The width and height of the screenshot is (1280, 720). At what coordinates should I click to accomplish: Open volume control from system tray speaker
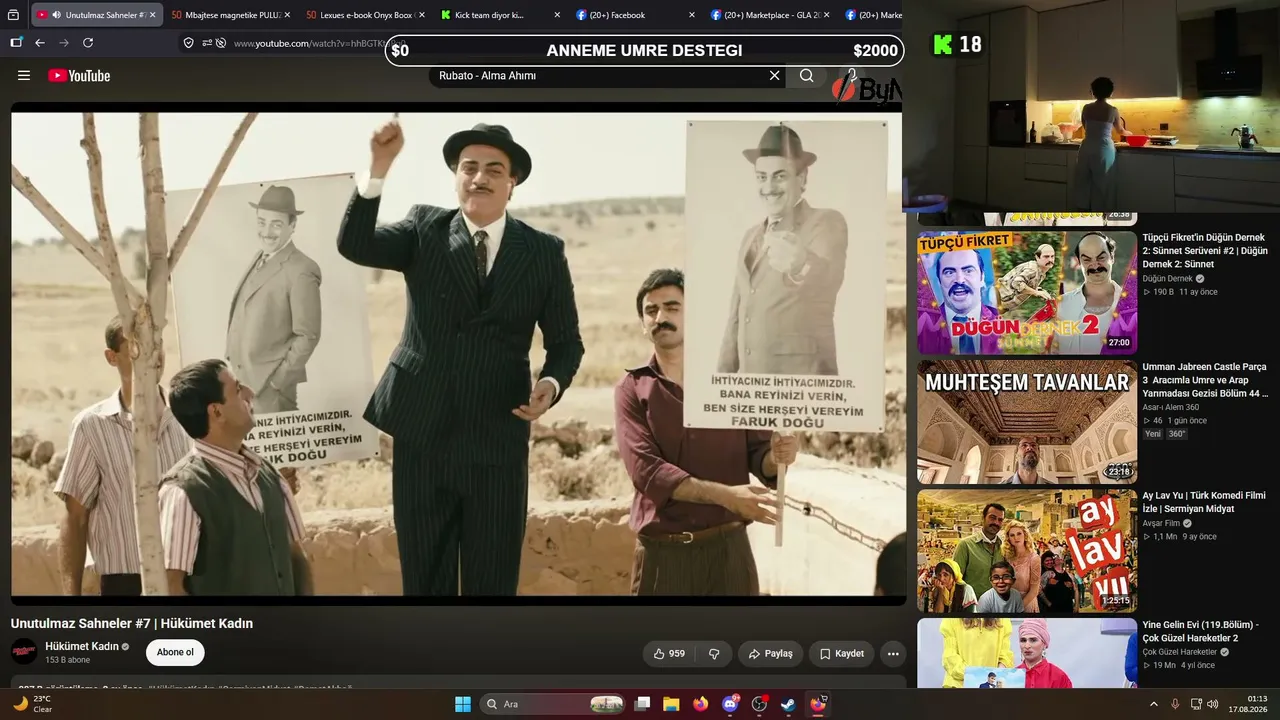tap(1213, 704)
